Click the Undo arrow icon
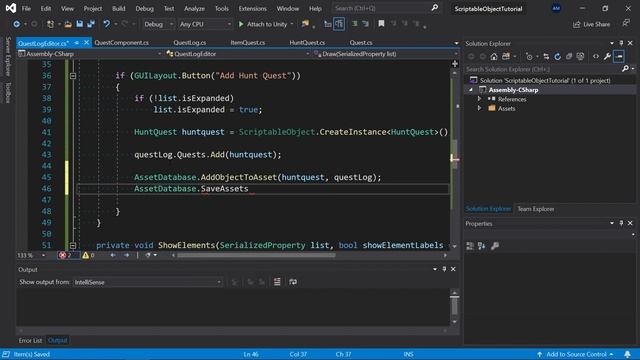This screenshot has width=640, height=360. tap(106, 24)
